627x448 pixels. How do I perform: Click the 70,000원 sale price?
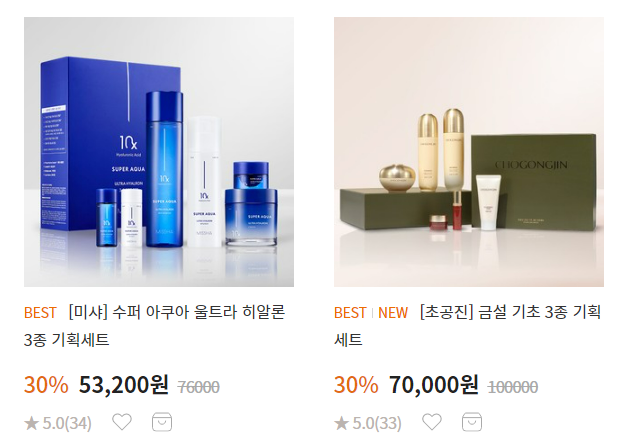coord(433,385)
